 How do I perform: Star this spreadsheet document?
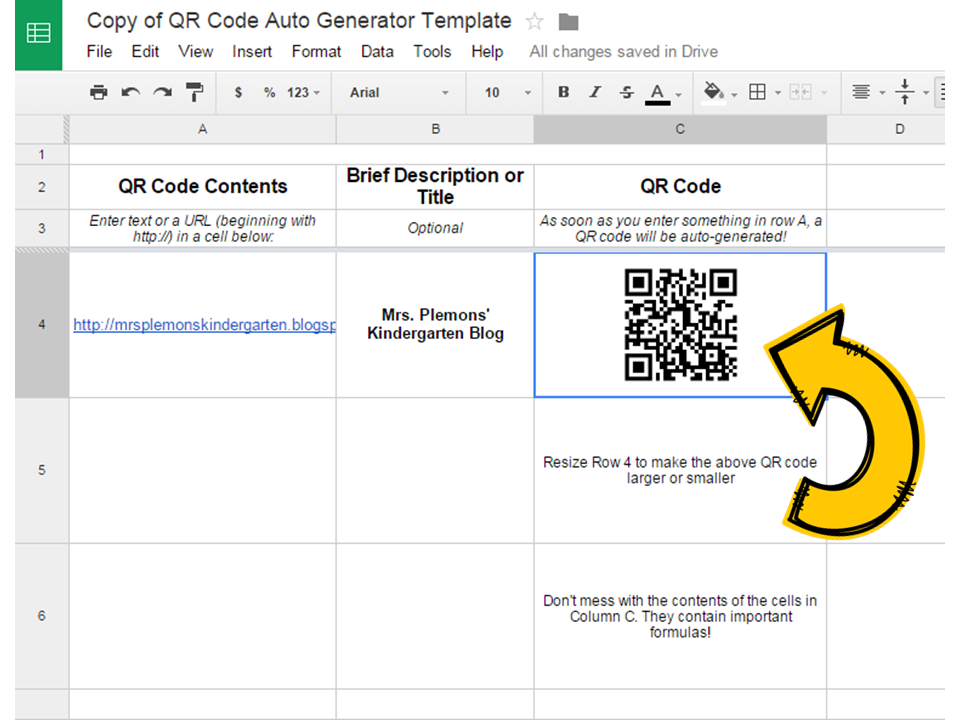(x=534, y=22)
